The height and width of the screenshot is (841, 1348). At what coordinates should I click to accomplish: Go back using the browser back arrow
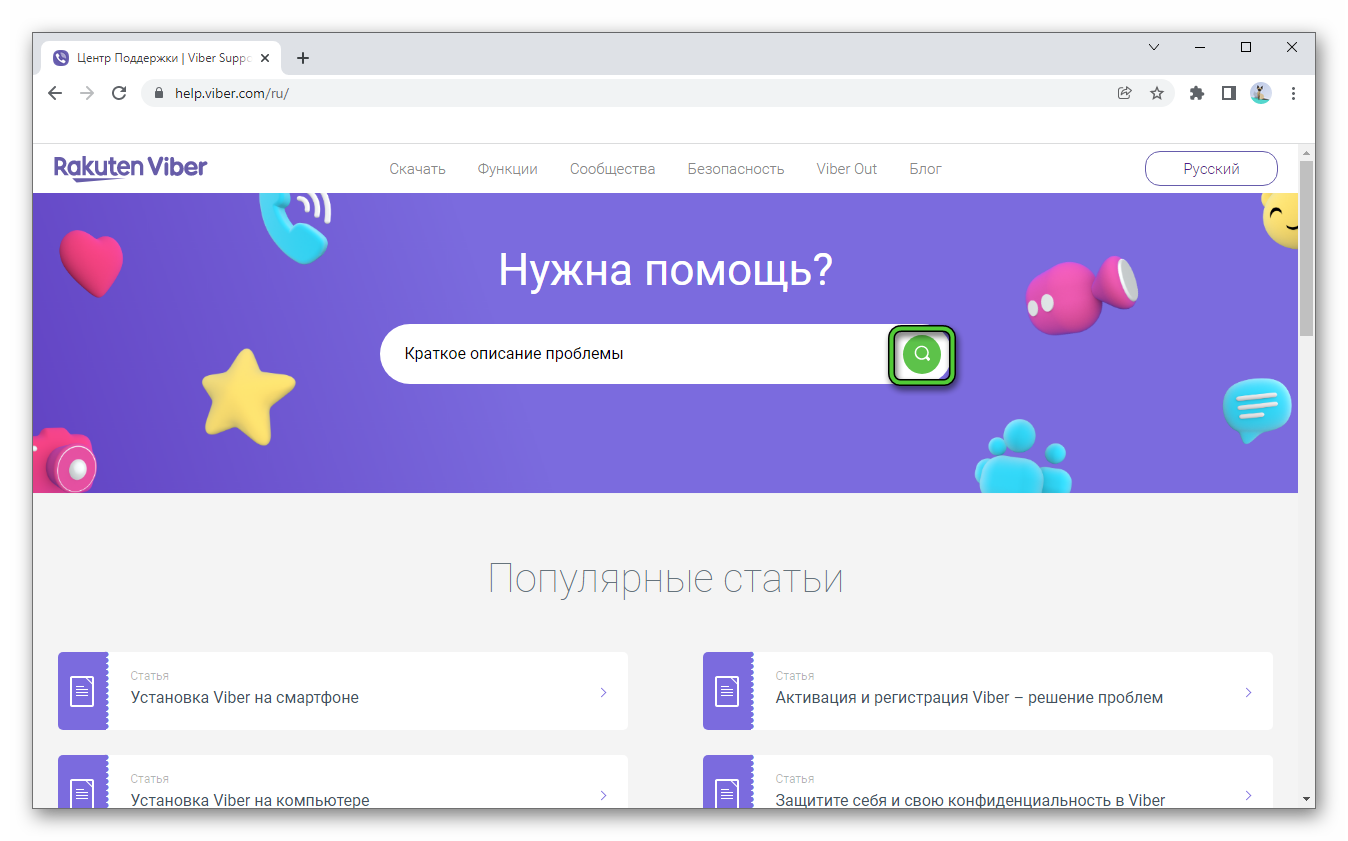pyautogui.click(x=55, y=93)
